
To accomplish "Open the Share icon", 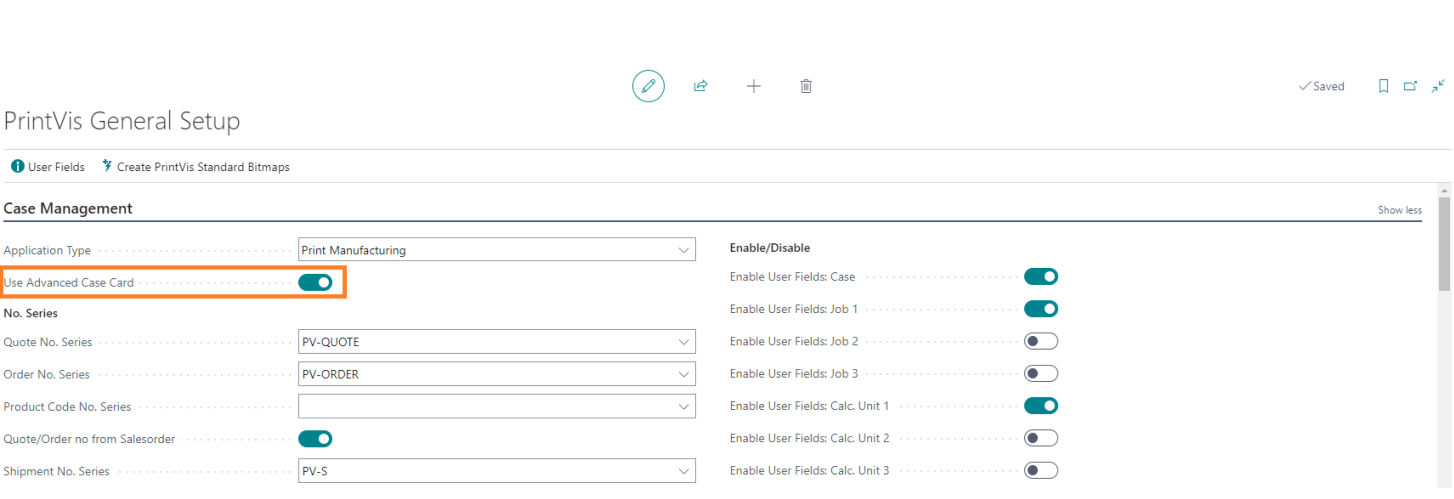I will click(700, 86).
